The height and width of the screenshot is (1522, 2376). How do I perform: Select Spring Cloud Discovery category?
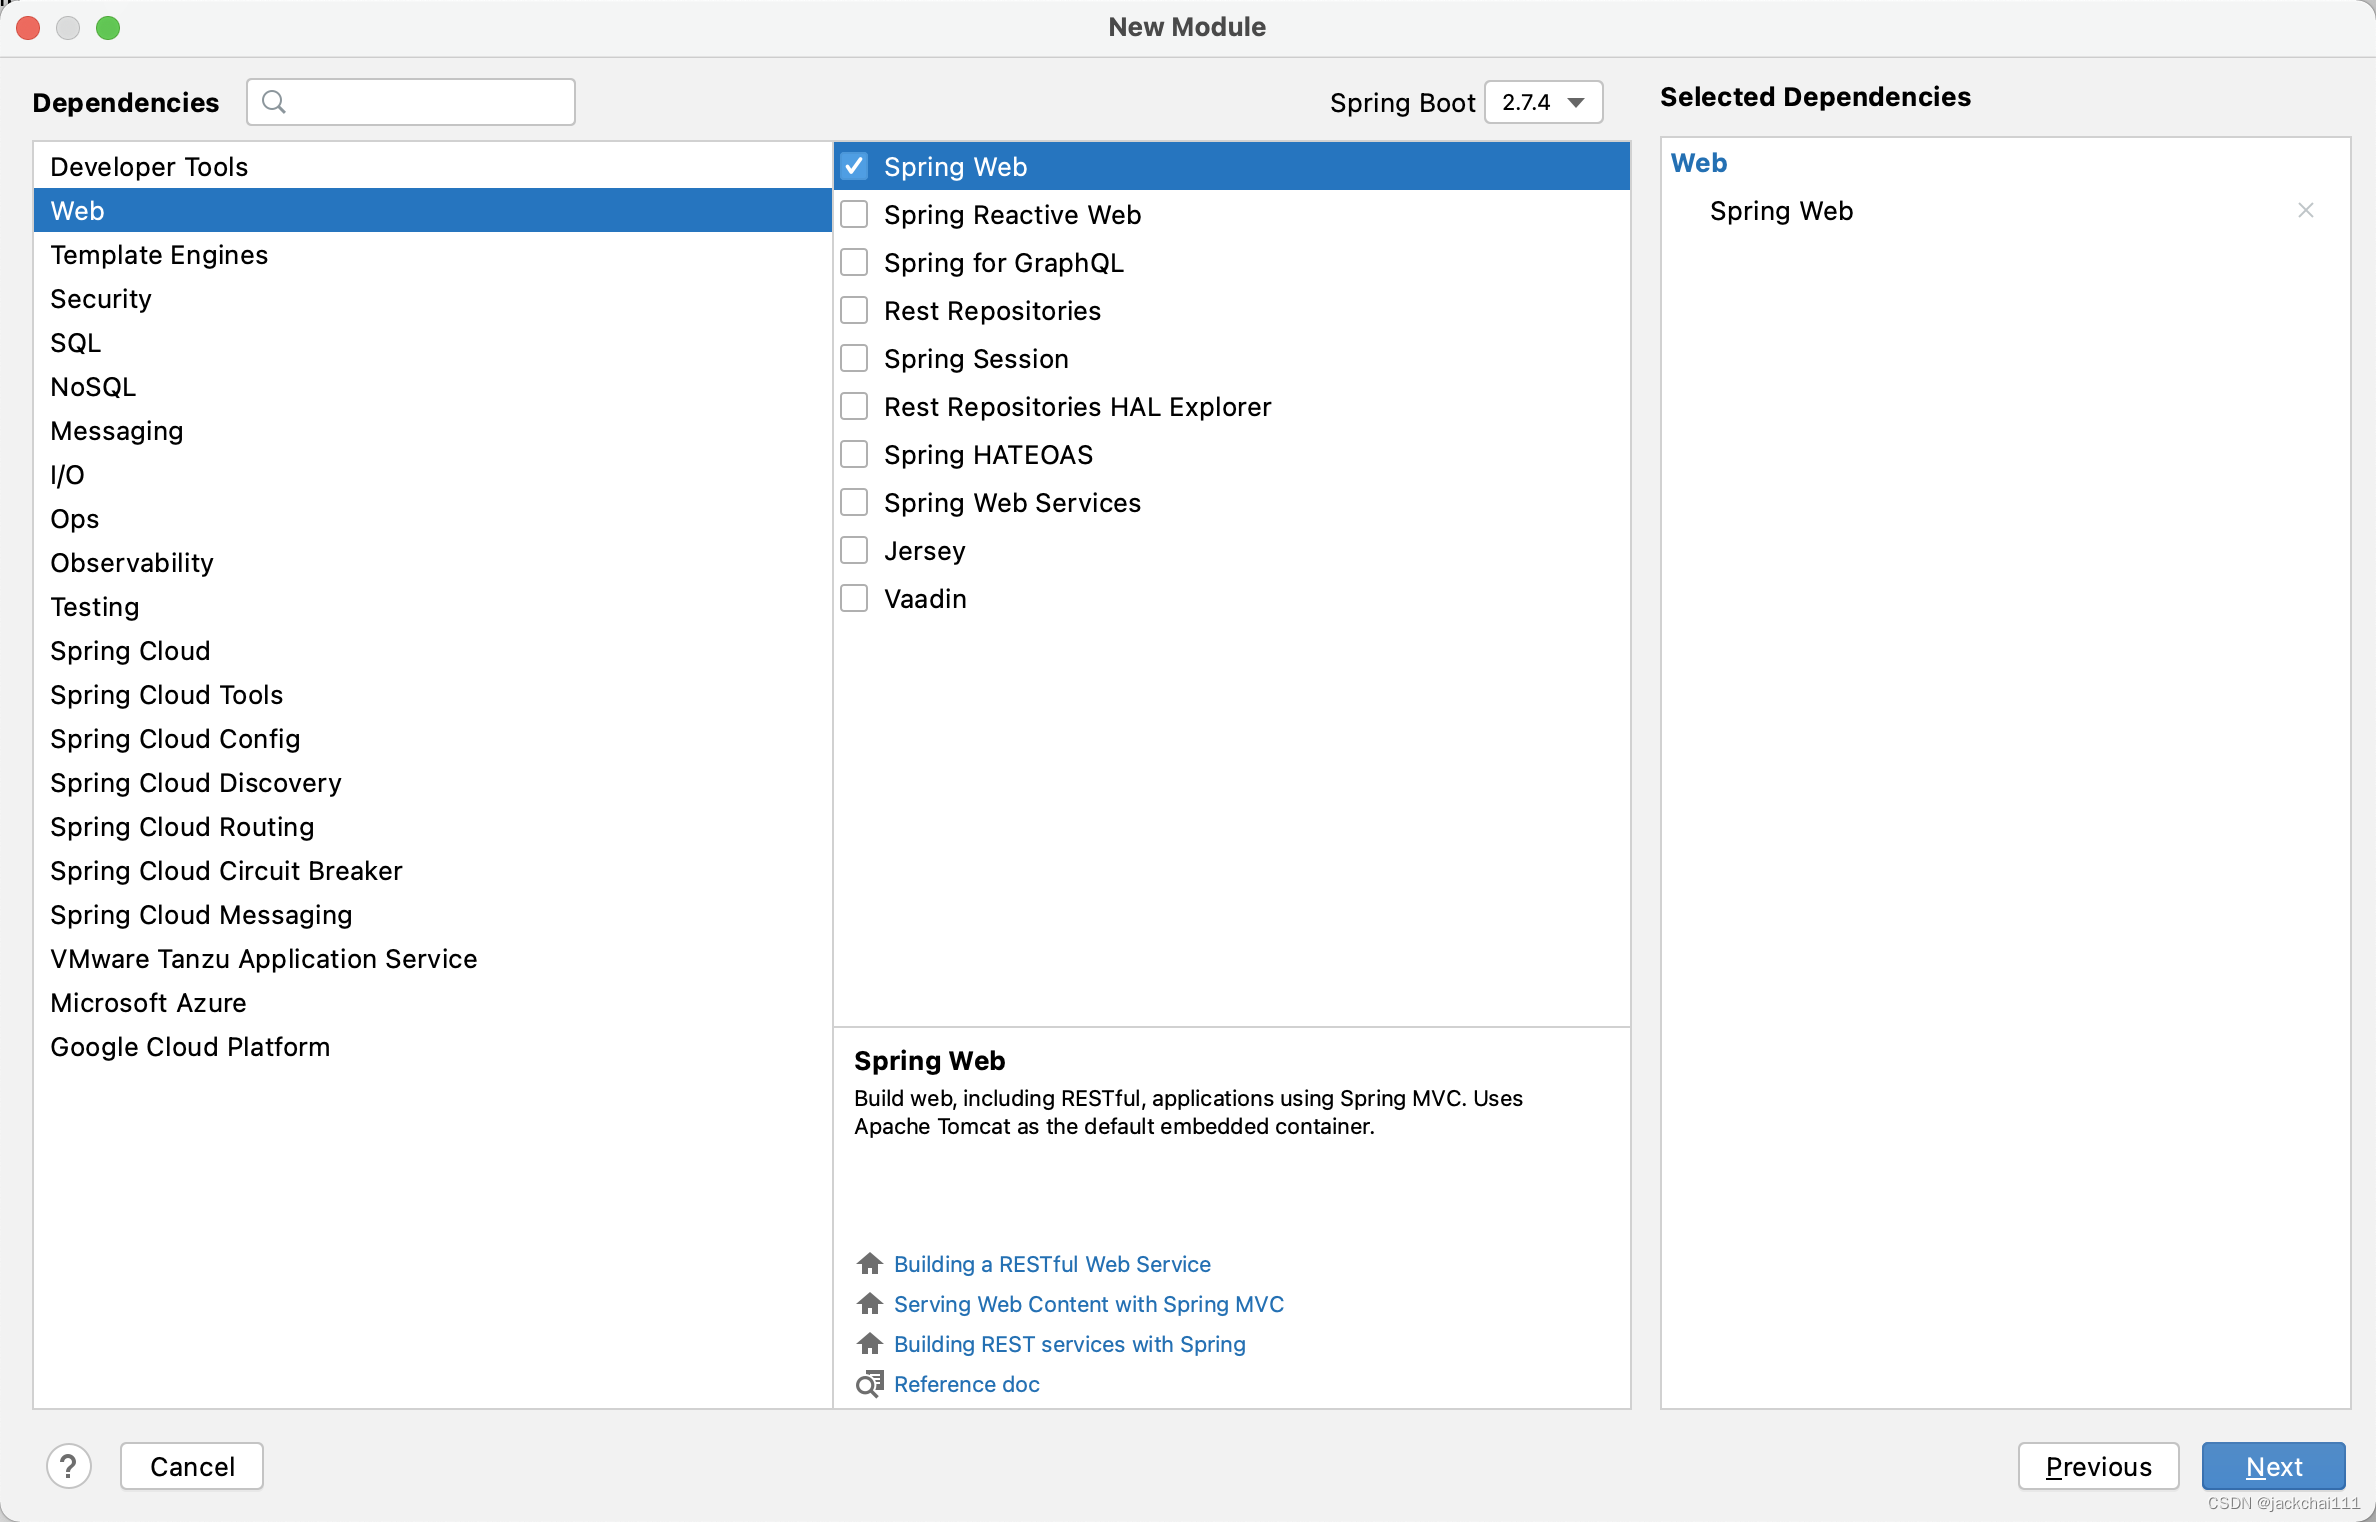[432, 782]
